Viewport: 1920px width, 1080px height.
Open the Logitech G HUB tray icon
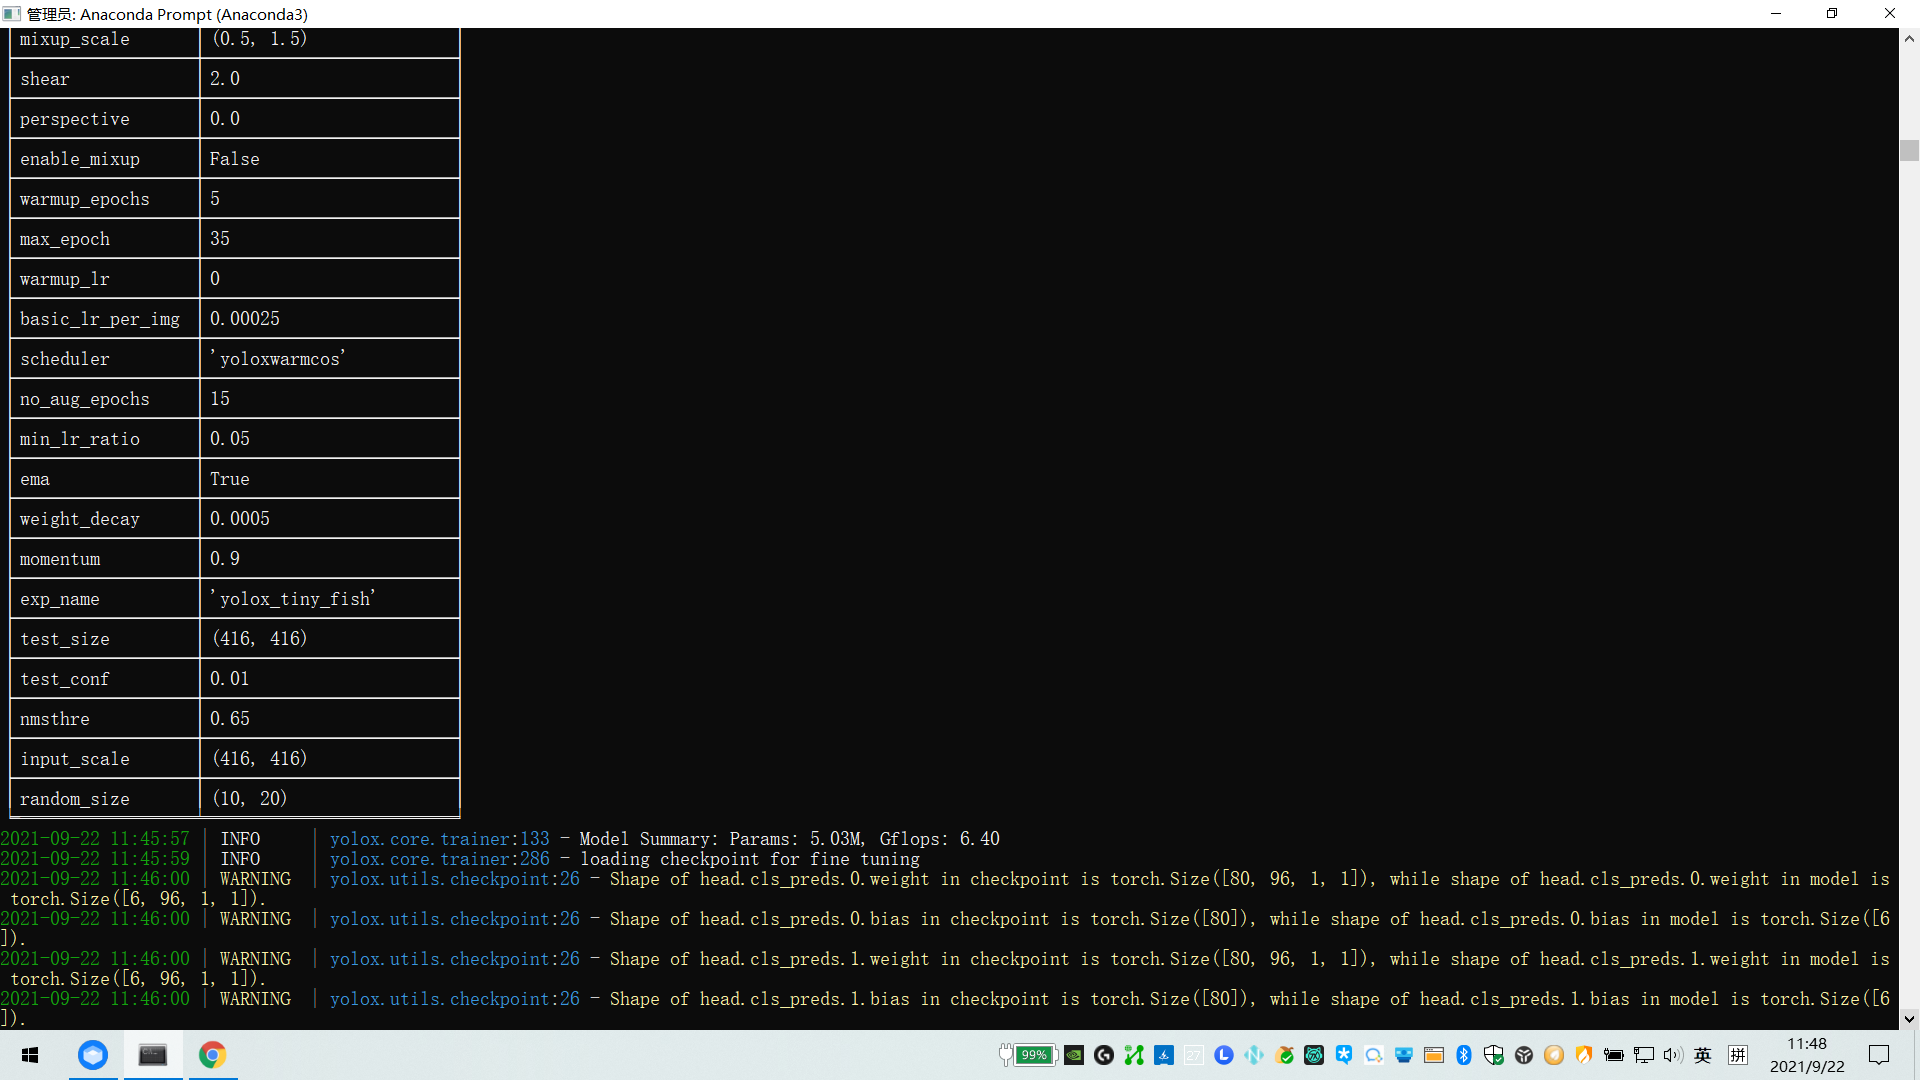coord(1104,1055)
